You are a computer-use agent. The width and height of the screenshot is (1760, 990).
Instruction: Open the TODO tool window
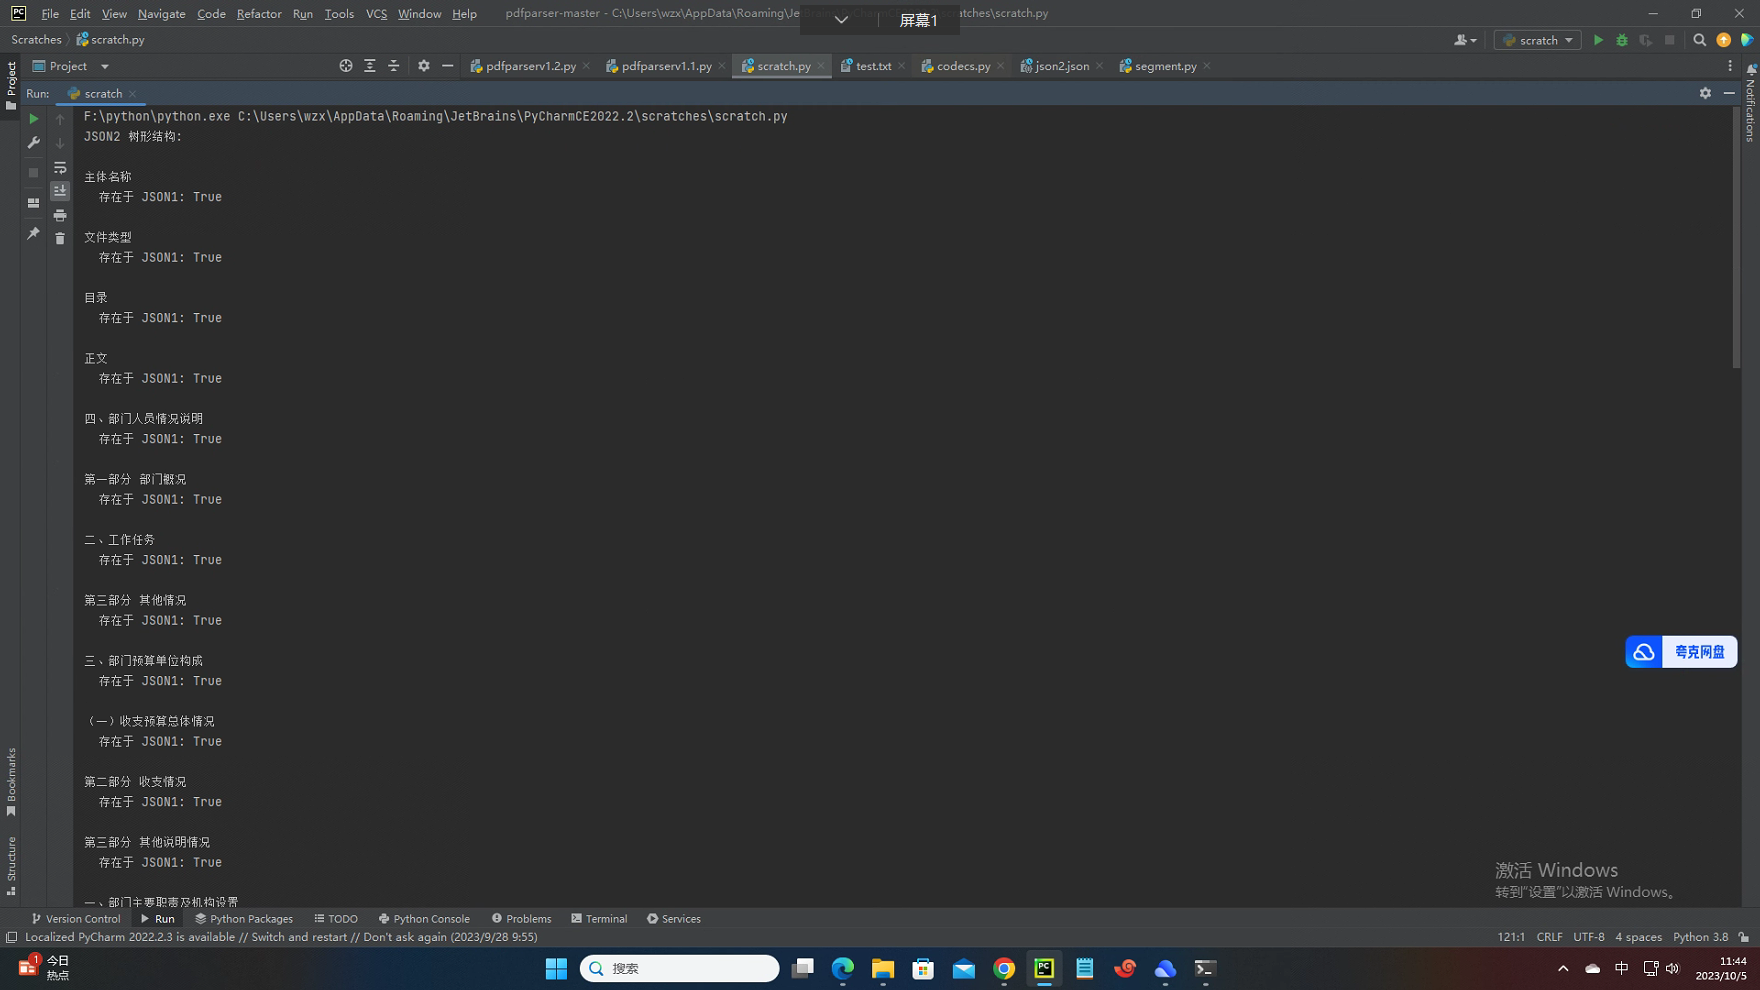(x=336, y=919)
